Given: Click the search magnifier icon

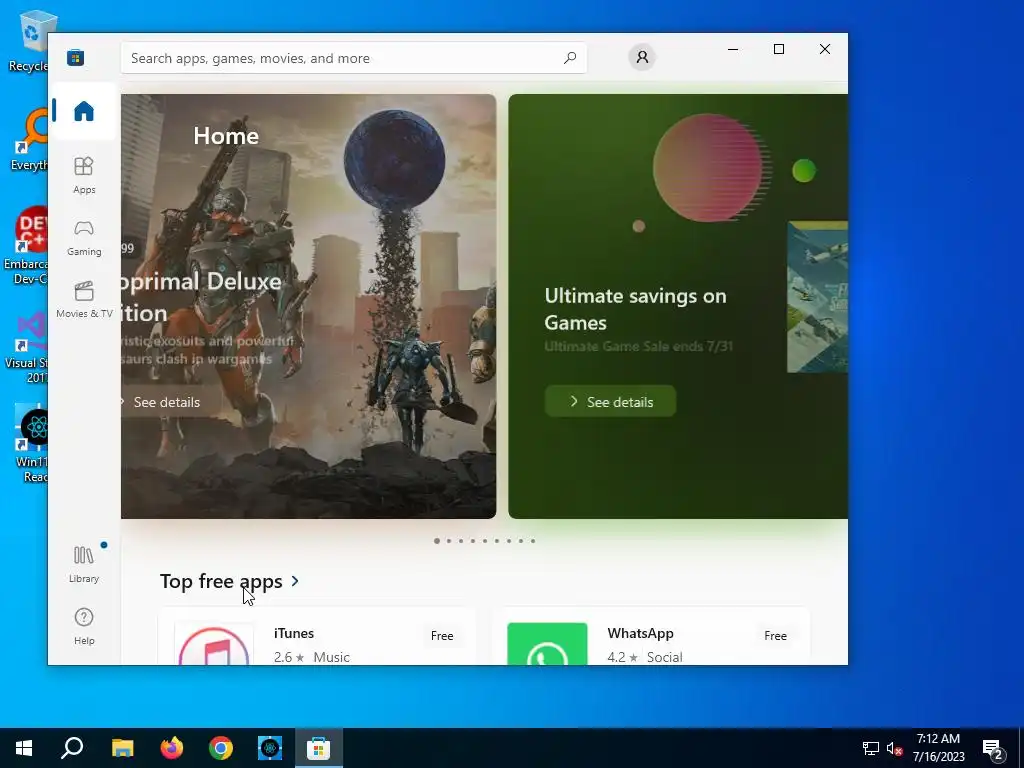Looking at the screenshot, I should (569, 58).
